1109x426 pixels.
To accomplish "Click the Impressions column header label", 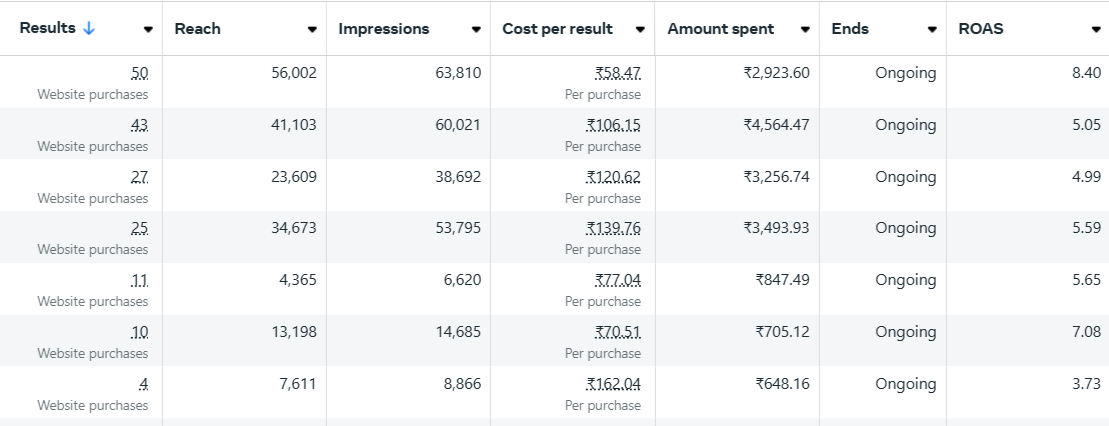I will coord(384,29).
